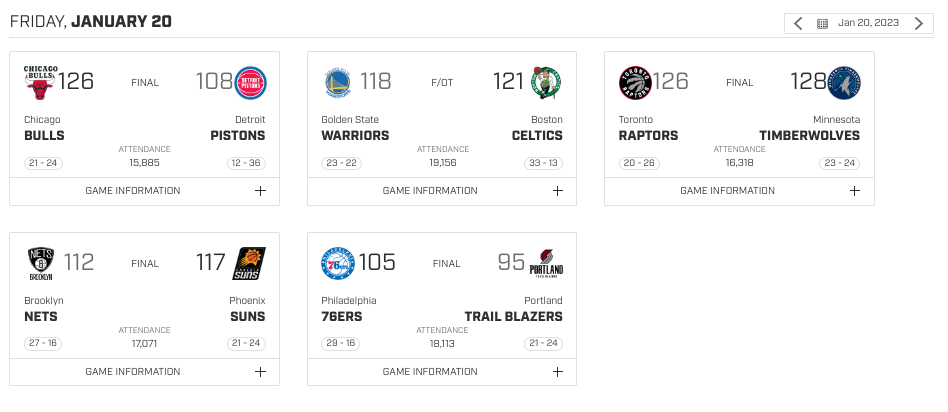948x412 pixels.
Task: Expand Game Information for Nets vs Suns
Action: coord(144,371)
